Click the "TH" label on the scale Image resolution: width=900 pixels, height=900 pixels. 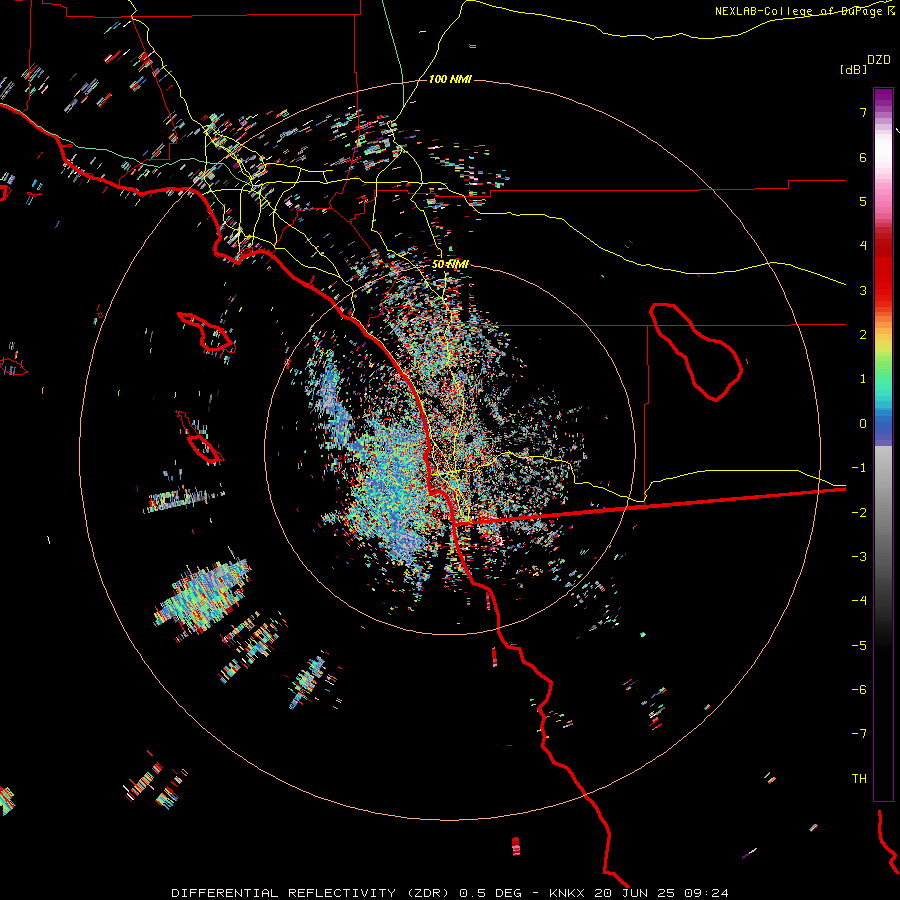[859, 779]
